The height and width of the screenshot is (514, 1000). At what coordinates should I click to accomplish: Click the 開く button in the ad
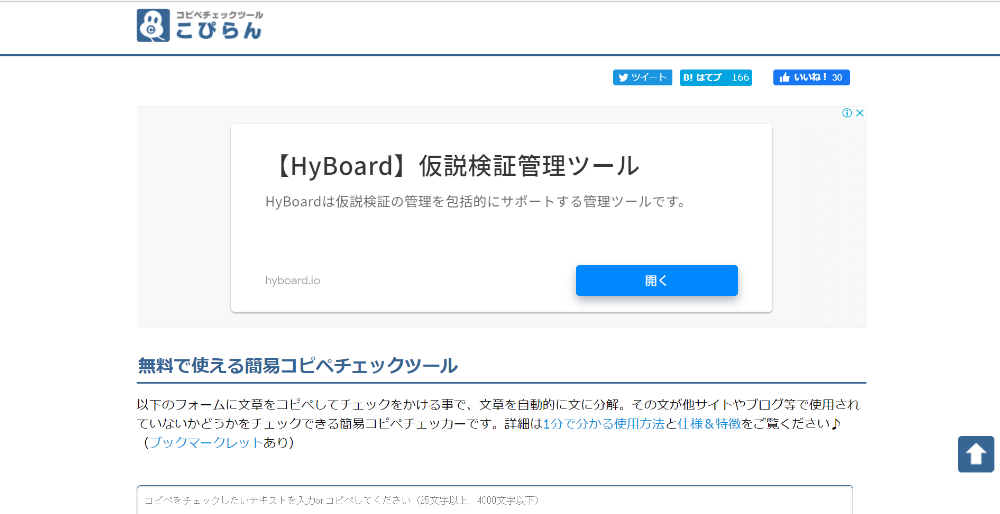point(656,281)
